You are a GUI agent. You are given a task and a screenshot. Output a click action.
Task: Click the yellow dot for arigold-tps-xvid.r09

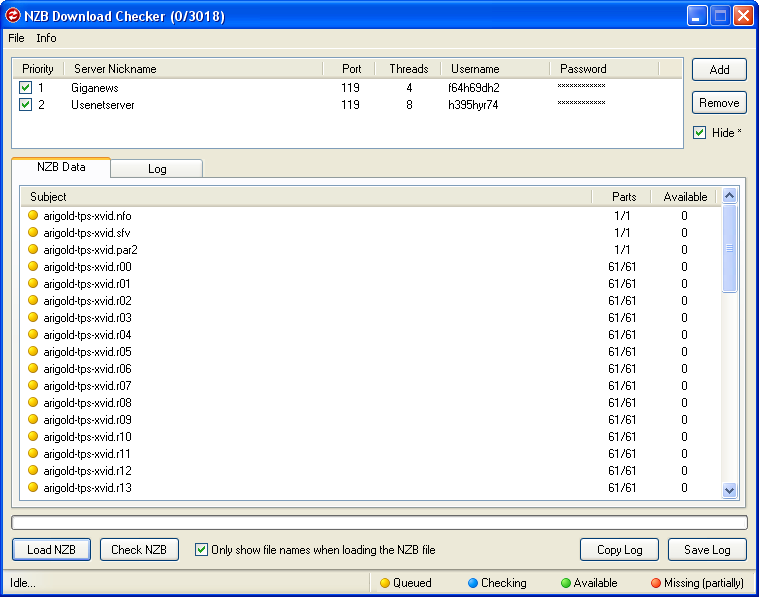(33, 419)
